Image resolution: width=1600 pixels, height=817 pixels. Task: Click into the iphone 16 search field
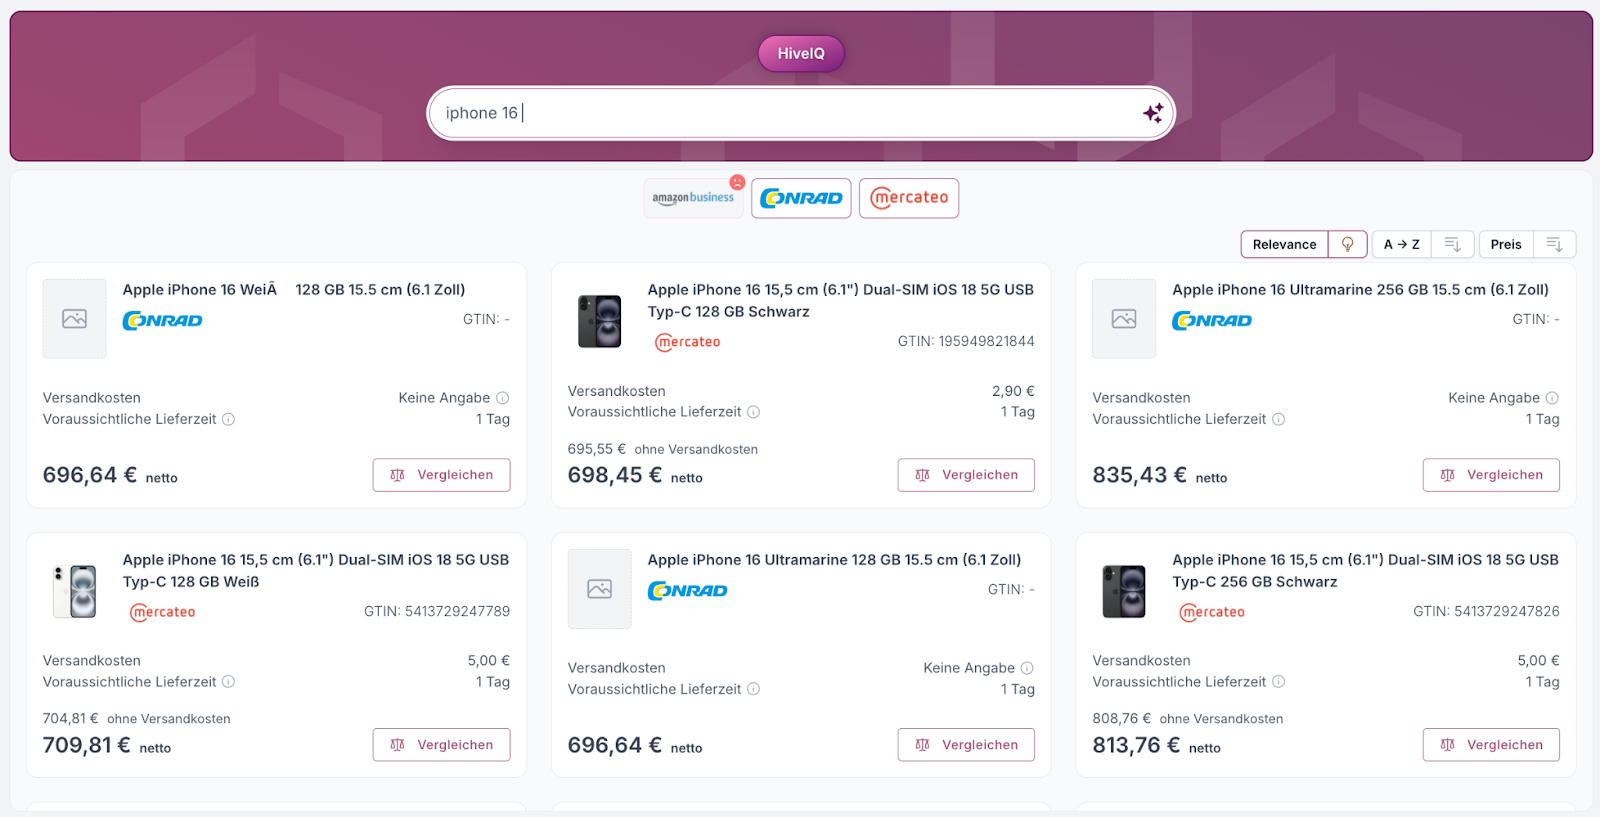pos(780,113)
